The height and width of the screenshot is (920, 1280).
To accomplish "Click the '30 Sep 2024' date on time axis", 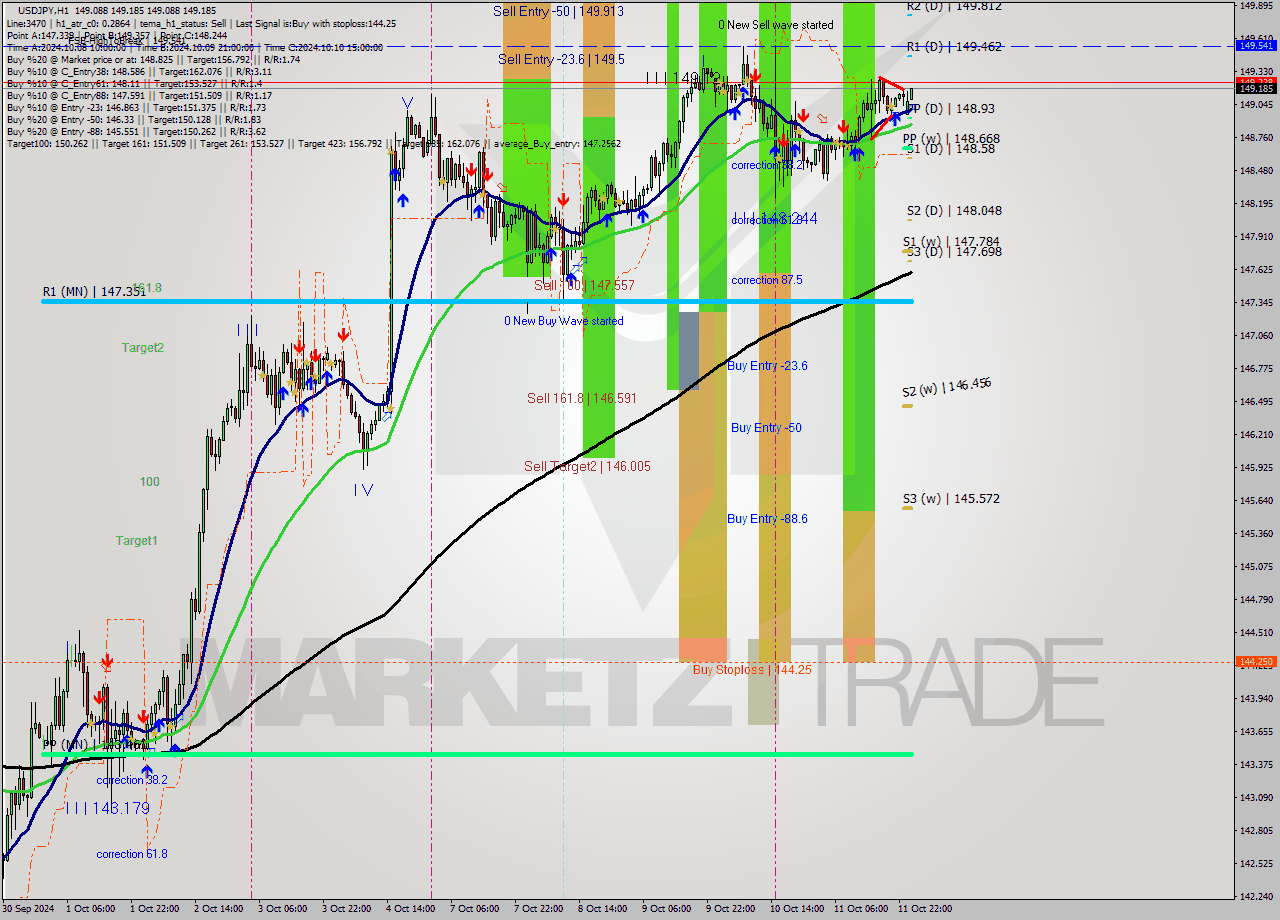I will click(x=30, y=909).
